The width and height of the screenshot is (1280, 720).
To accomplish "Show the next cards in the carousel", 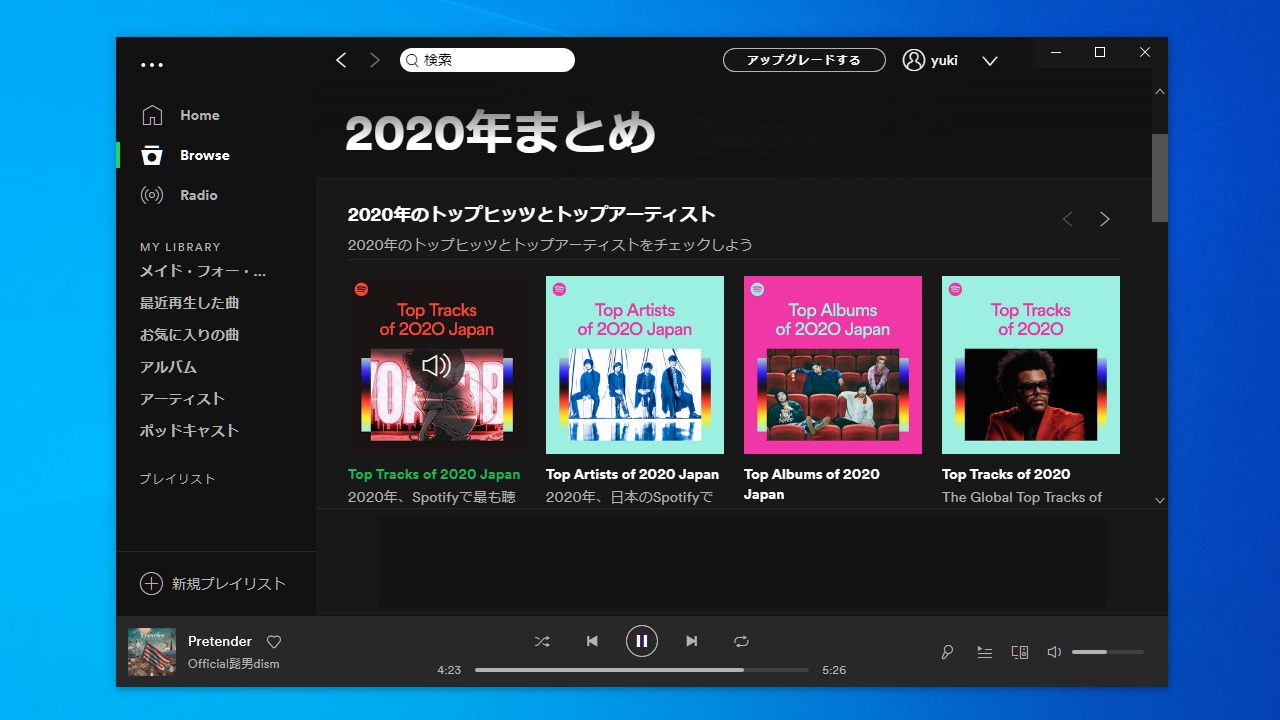I will pos(1104,219).
